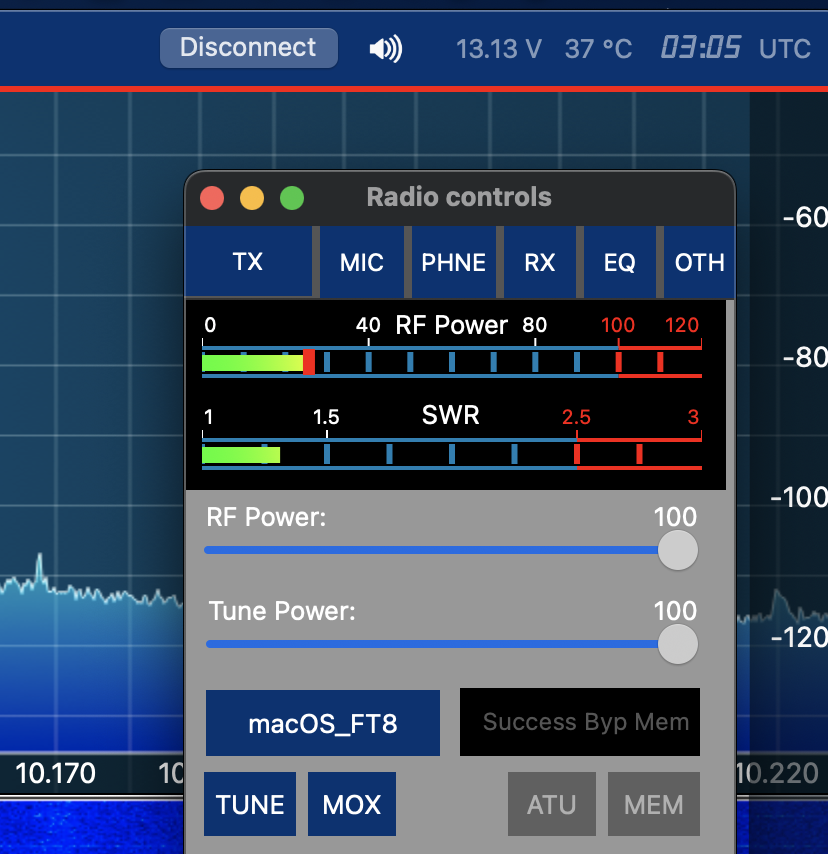This screenshot has height=854, width=828.
Task: Mute audio with the speaker icon
Action: point(386,49)
